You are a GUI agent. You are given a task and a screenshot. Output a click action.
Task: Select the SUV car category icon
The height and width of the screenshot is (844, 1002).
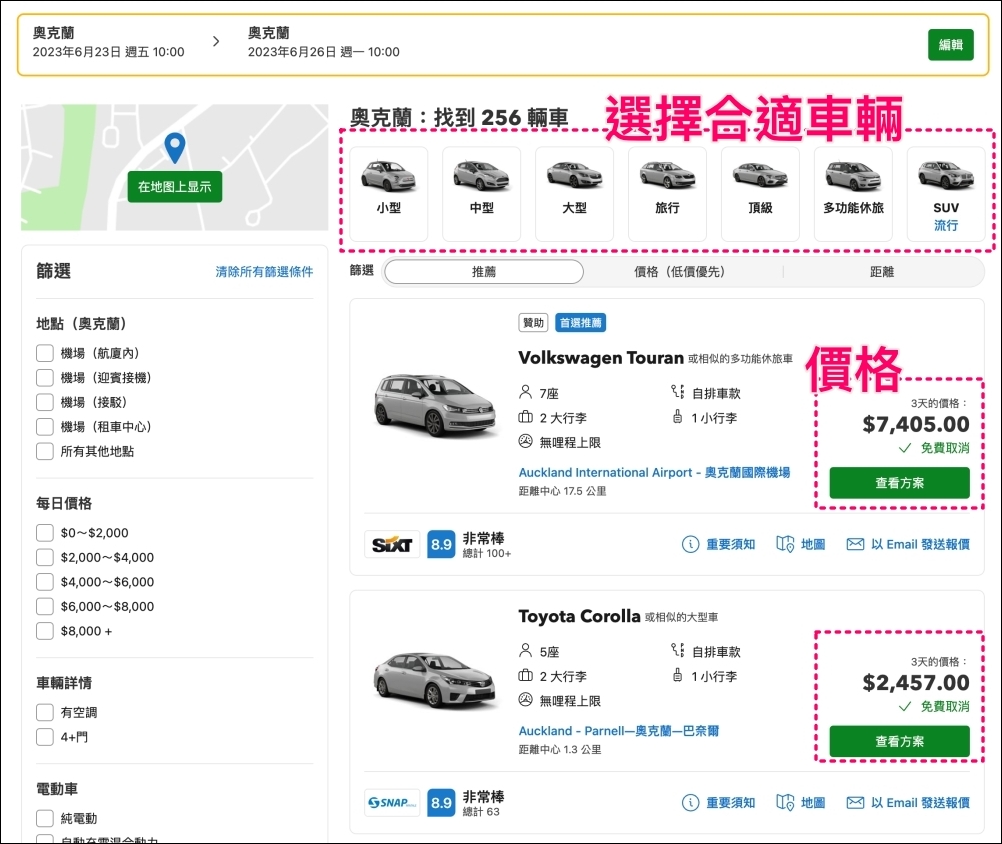[x=946, y=176]
